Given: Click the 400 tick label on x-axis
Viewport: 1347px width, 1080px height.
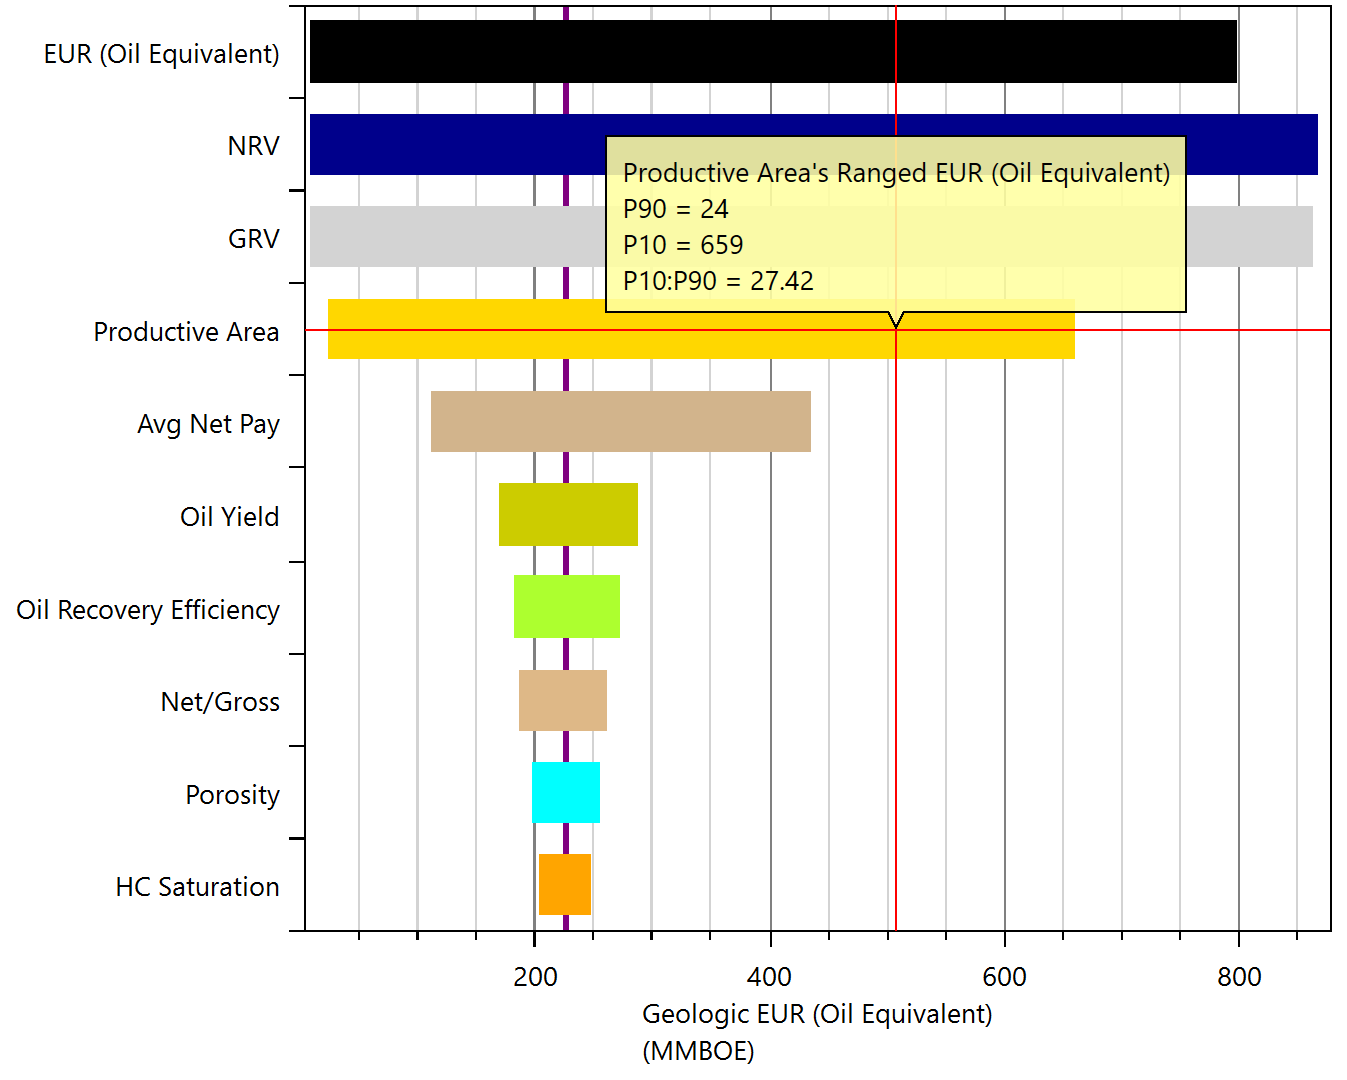Looking at the screenshot, I should 769,977.
